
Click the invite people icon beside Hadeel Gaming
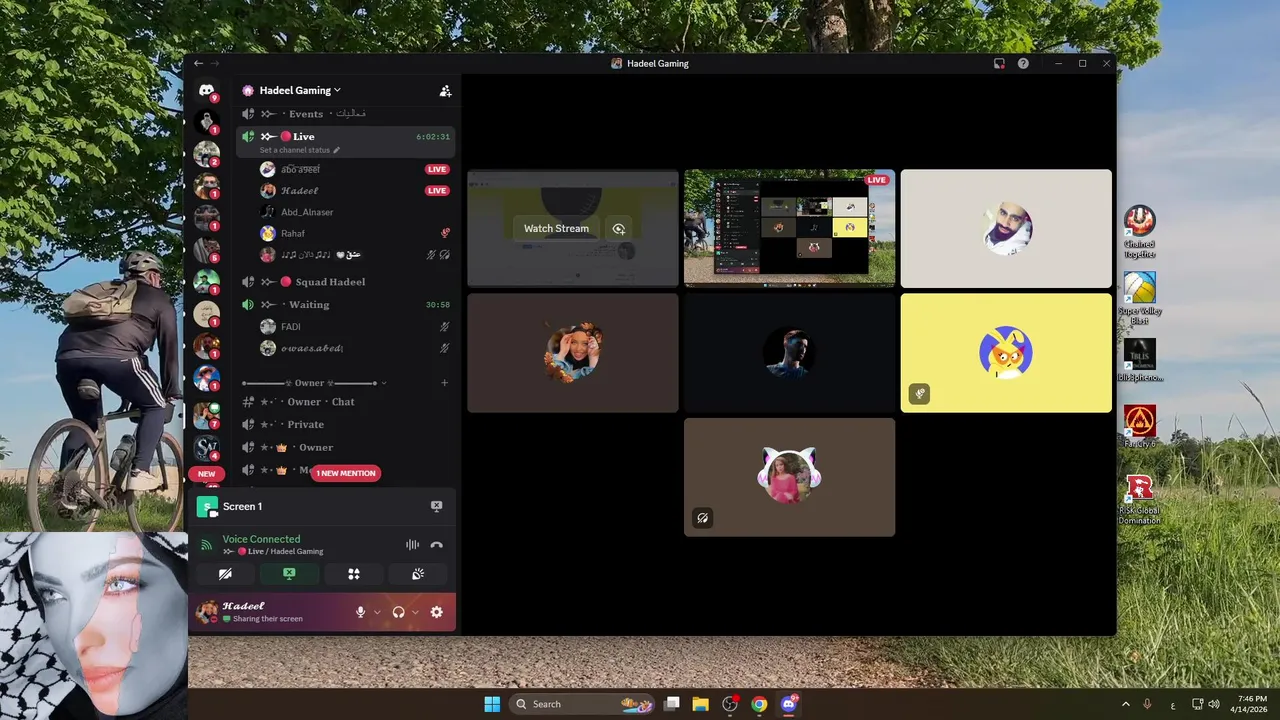(445, 91)
